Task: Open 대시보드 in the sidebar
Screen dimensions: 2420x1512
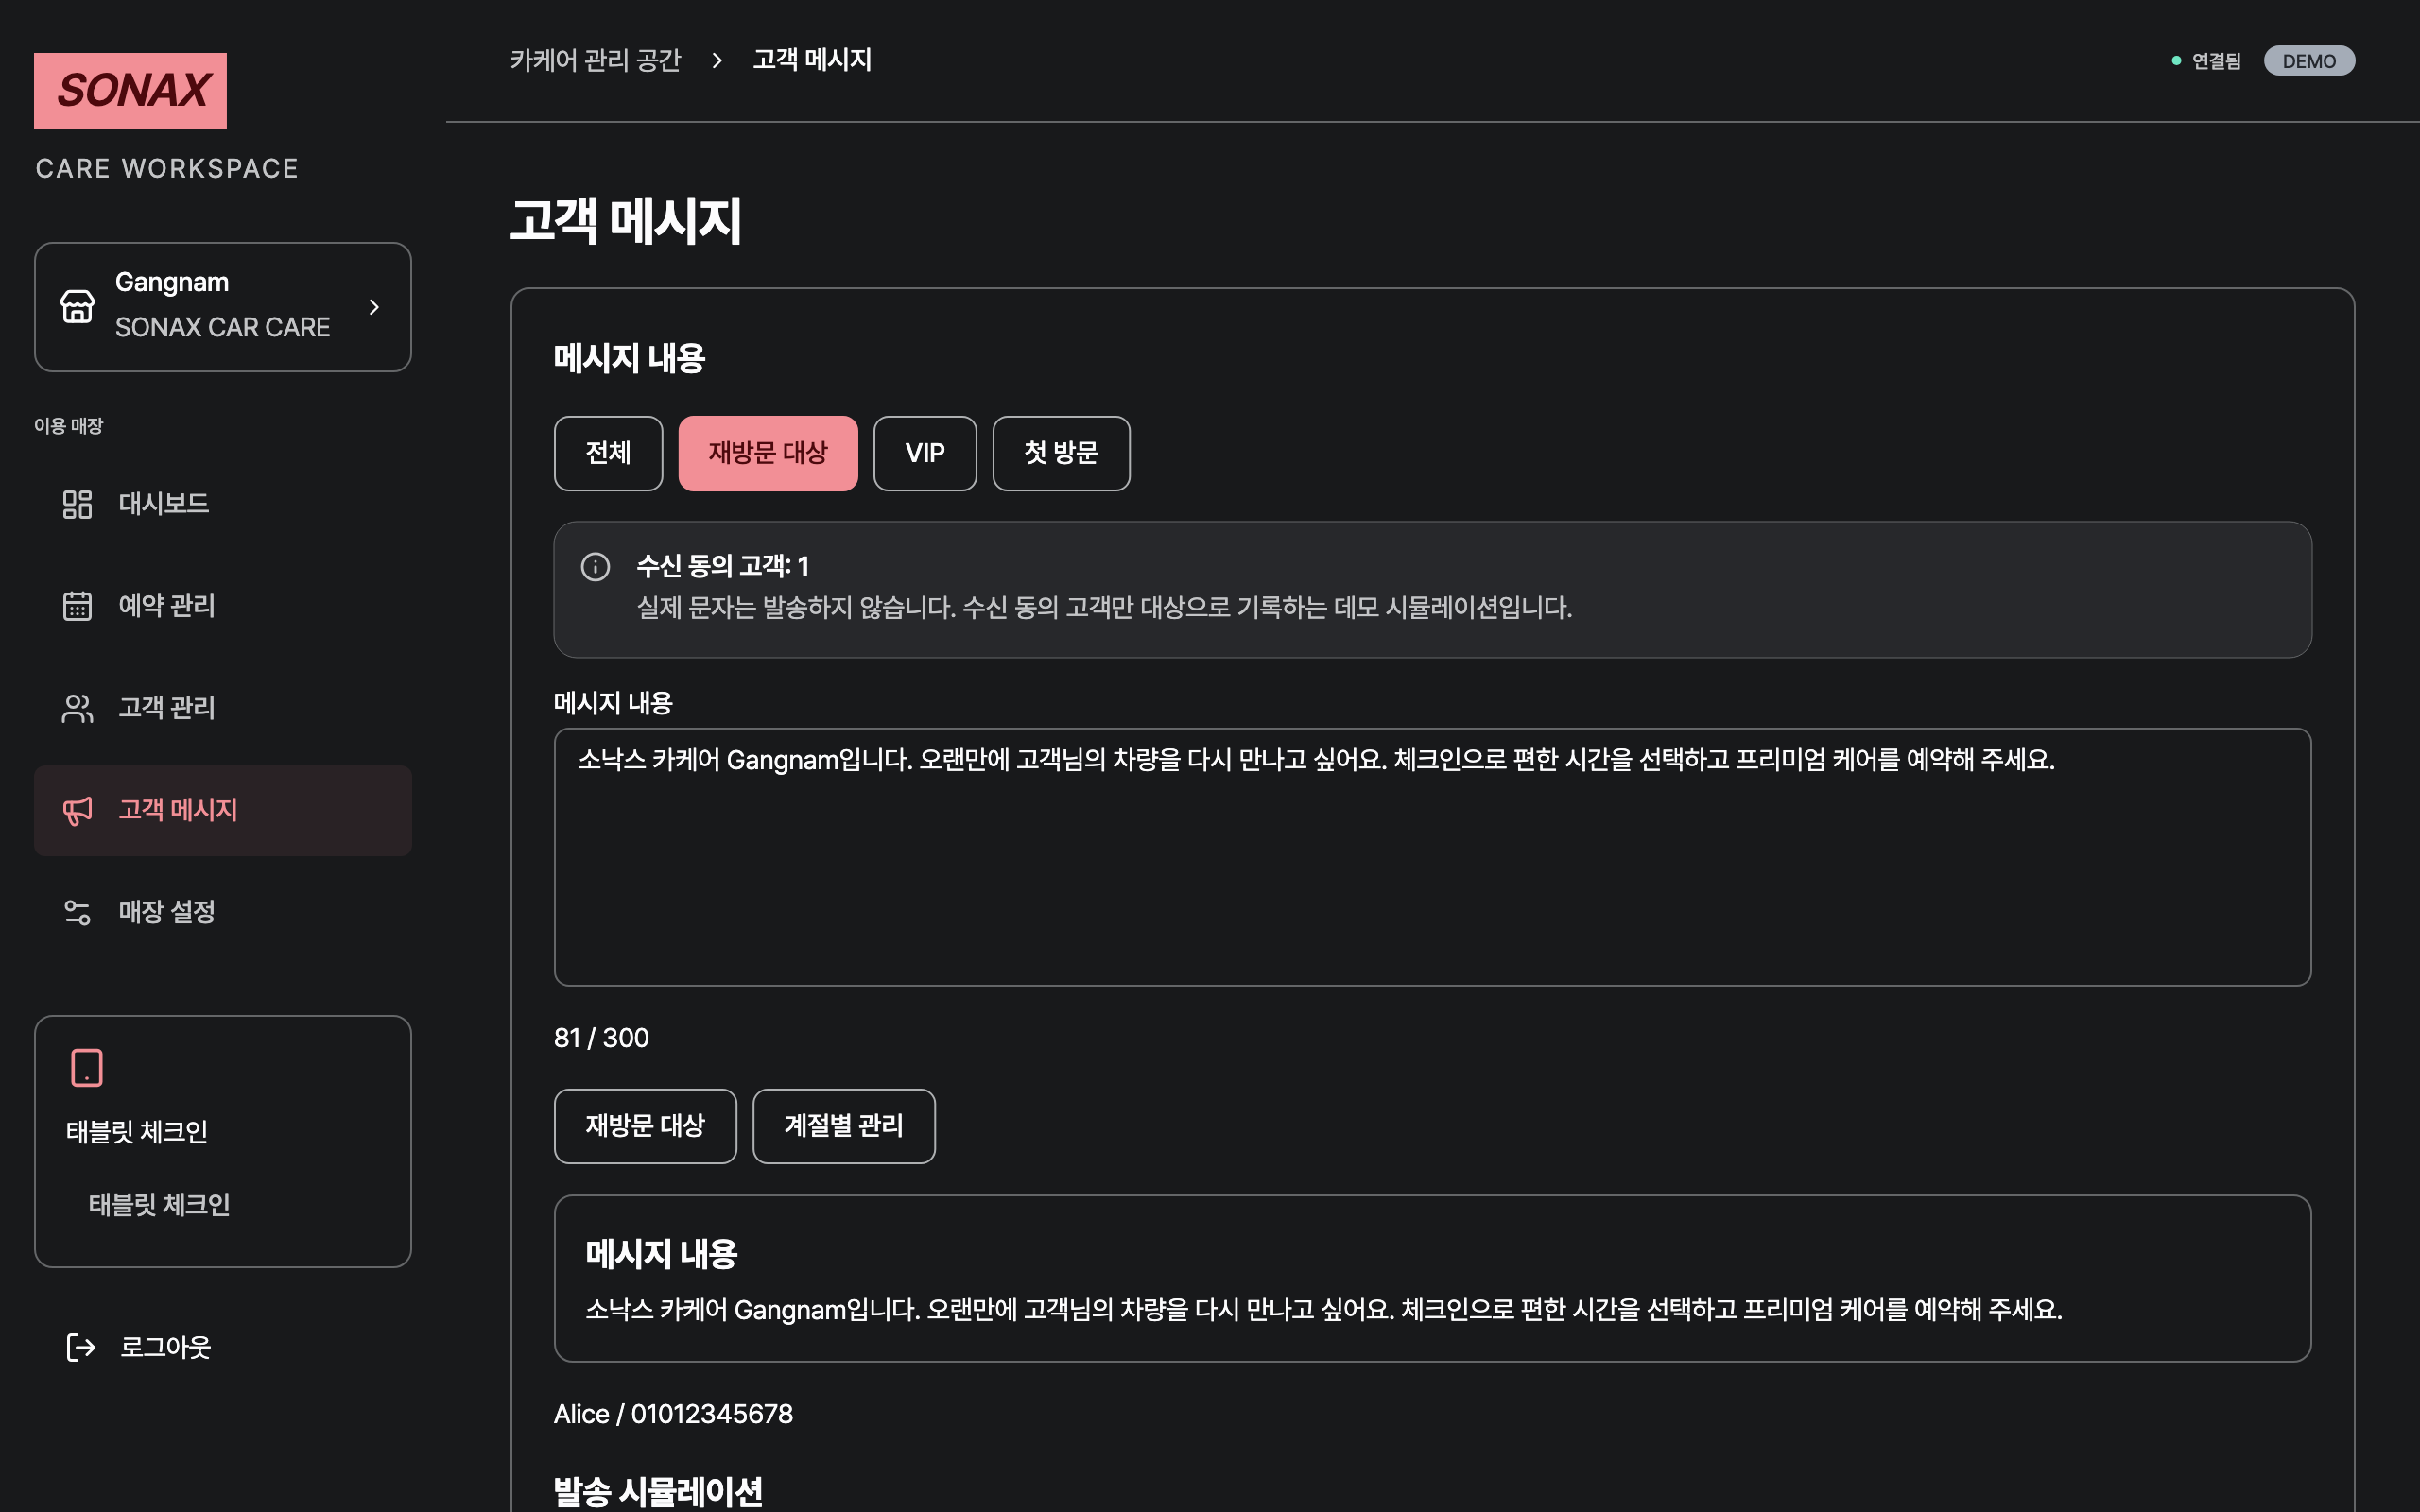Action: click(223, 504)
